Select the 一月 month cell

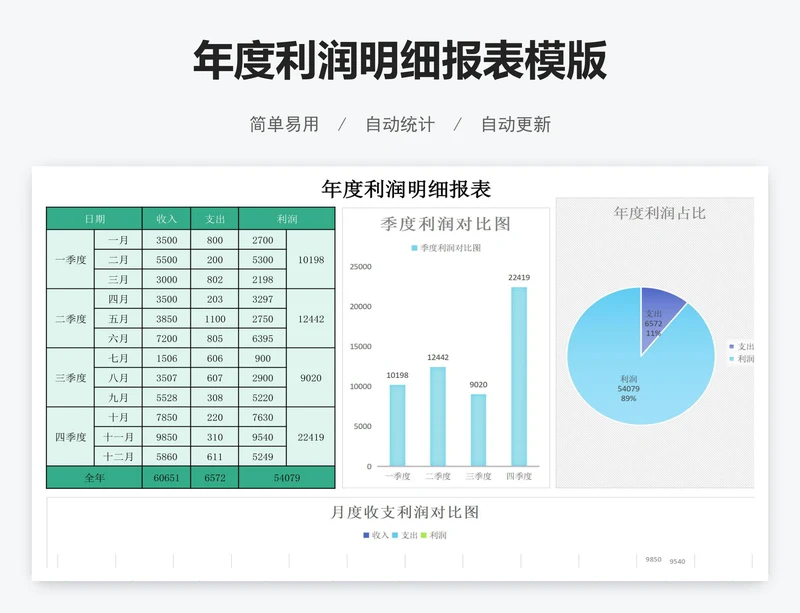[x=118, y=240]
